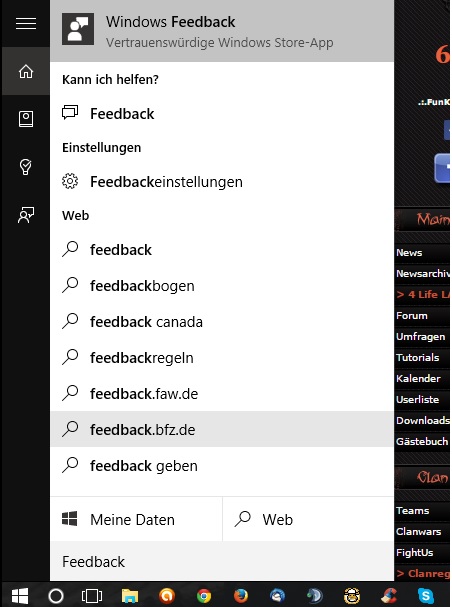The image size is (452, 607).
Task: Click the lightbulb tips icon
Action: [x=26, y=167]
